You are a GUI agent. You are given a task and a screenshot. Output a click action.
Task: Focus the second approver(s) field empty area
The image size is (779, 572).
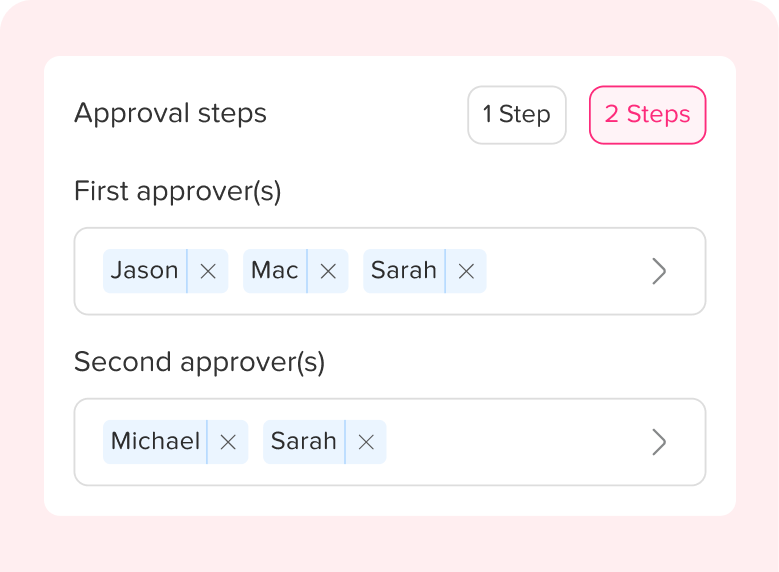tap(515, 442)
